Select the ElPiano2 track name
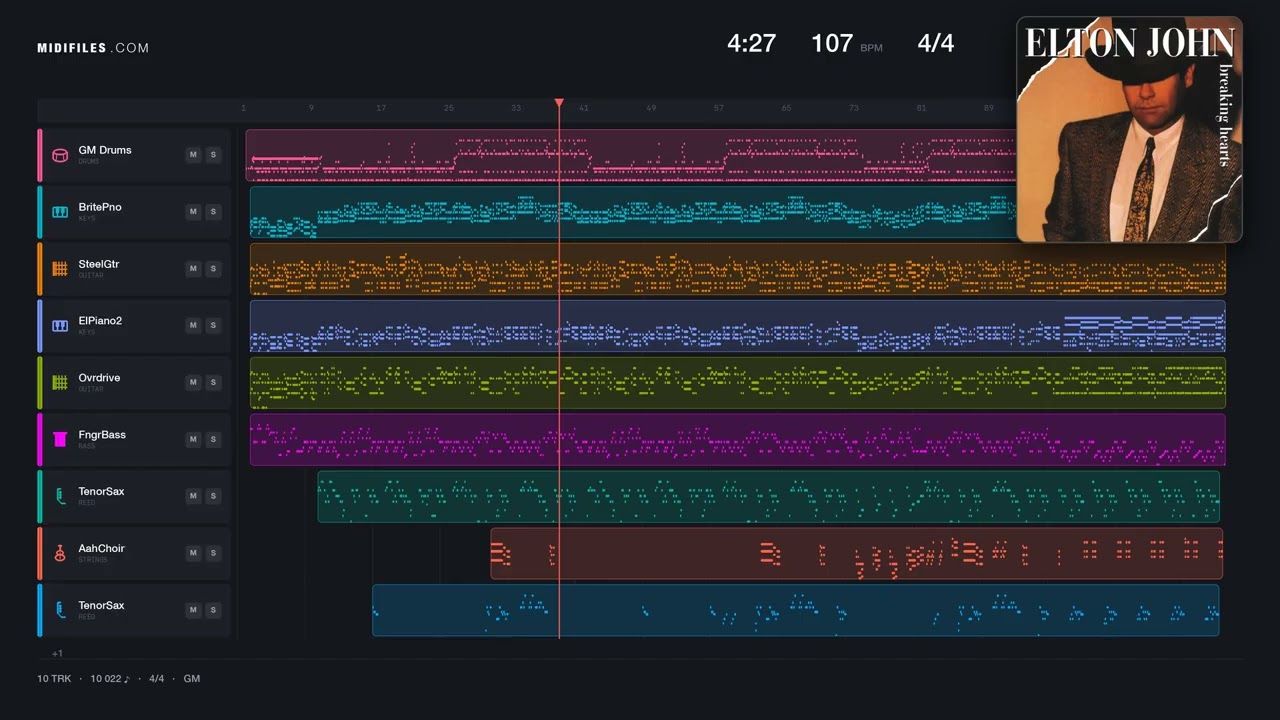This screenshot has width=1280, height=720. [101, 321]
